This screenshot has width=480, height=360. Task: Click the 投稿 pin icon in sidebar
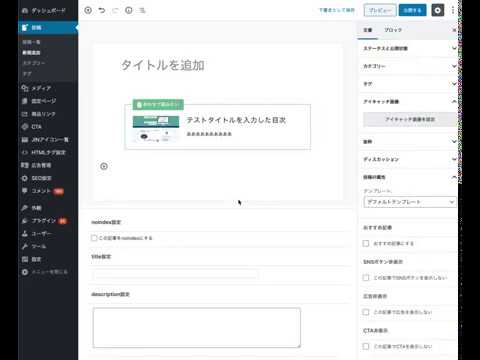tap(25, 28)
